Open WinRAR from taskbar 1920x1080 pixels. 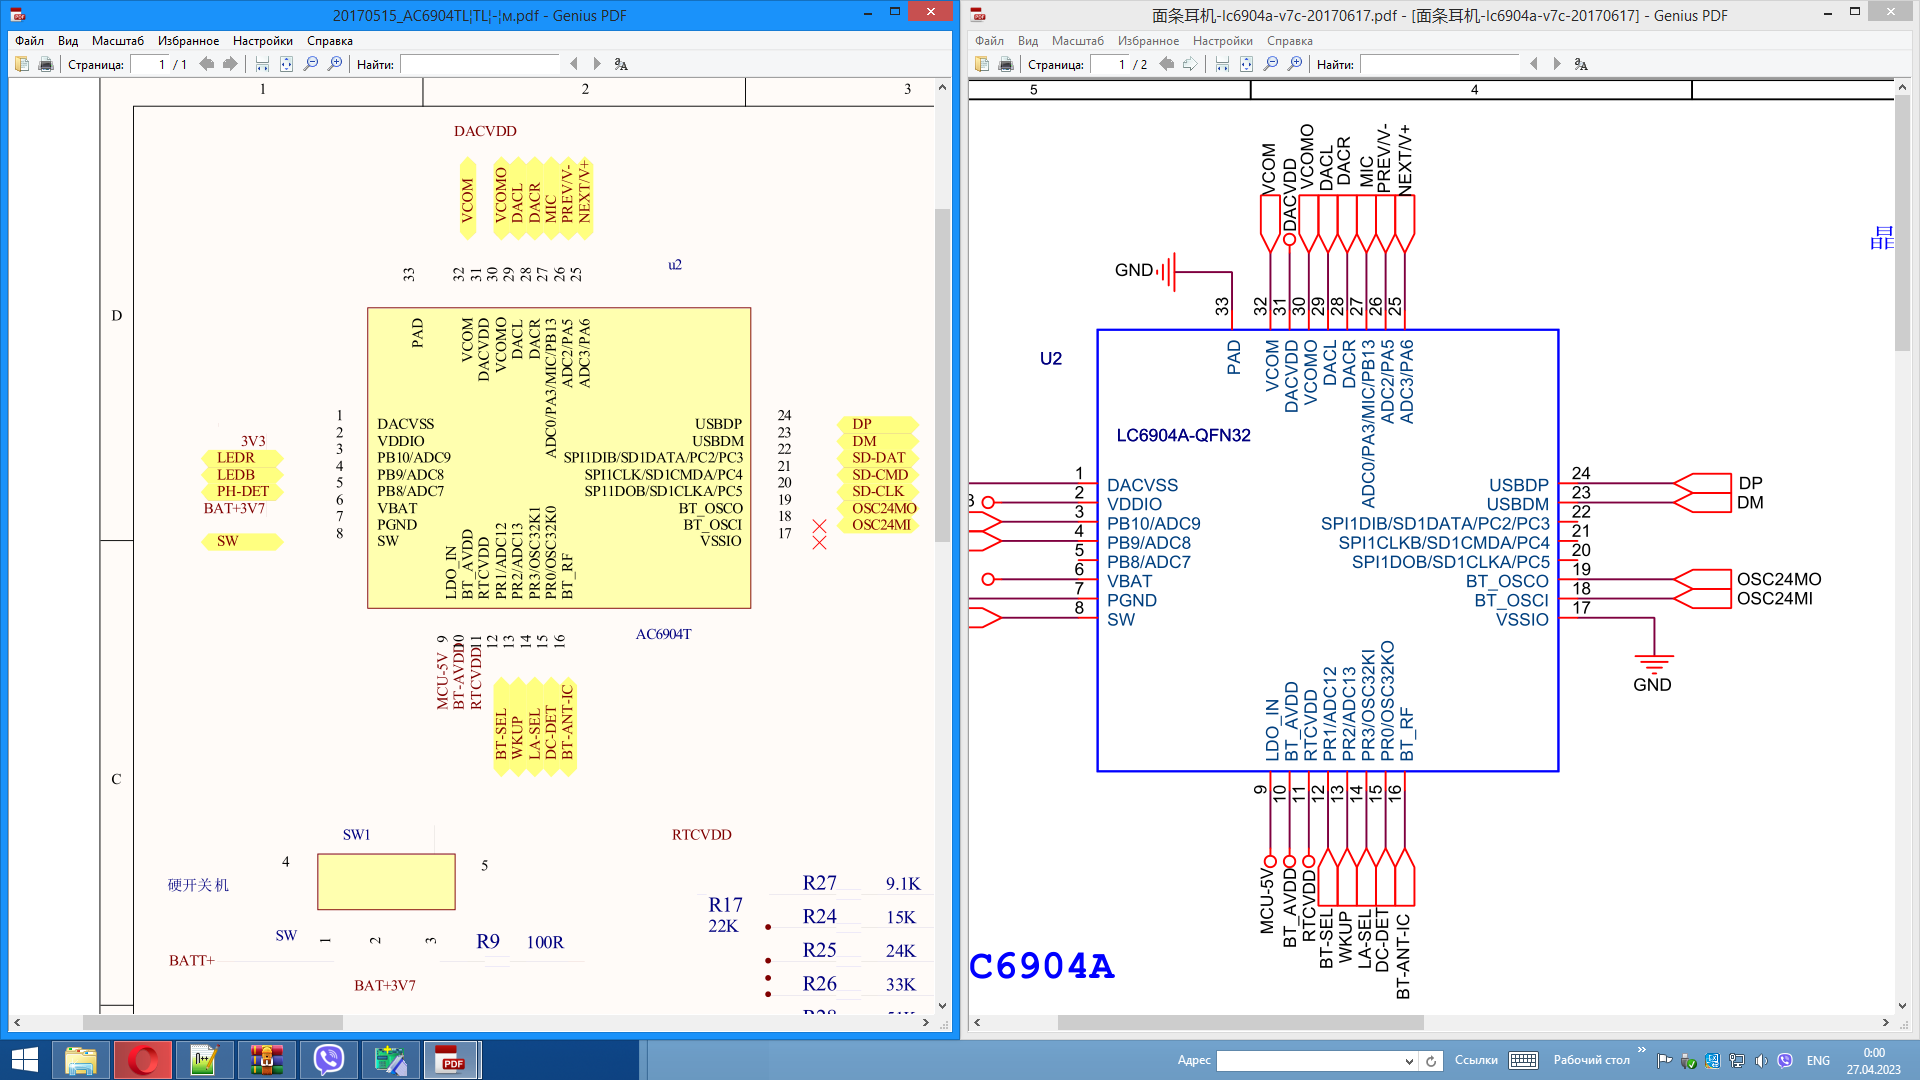pos(267,1060)
